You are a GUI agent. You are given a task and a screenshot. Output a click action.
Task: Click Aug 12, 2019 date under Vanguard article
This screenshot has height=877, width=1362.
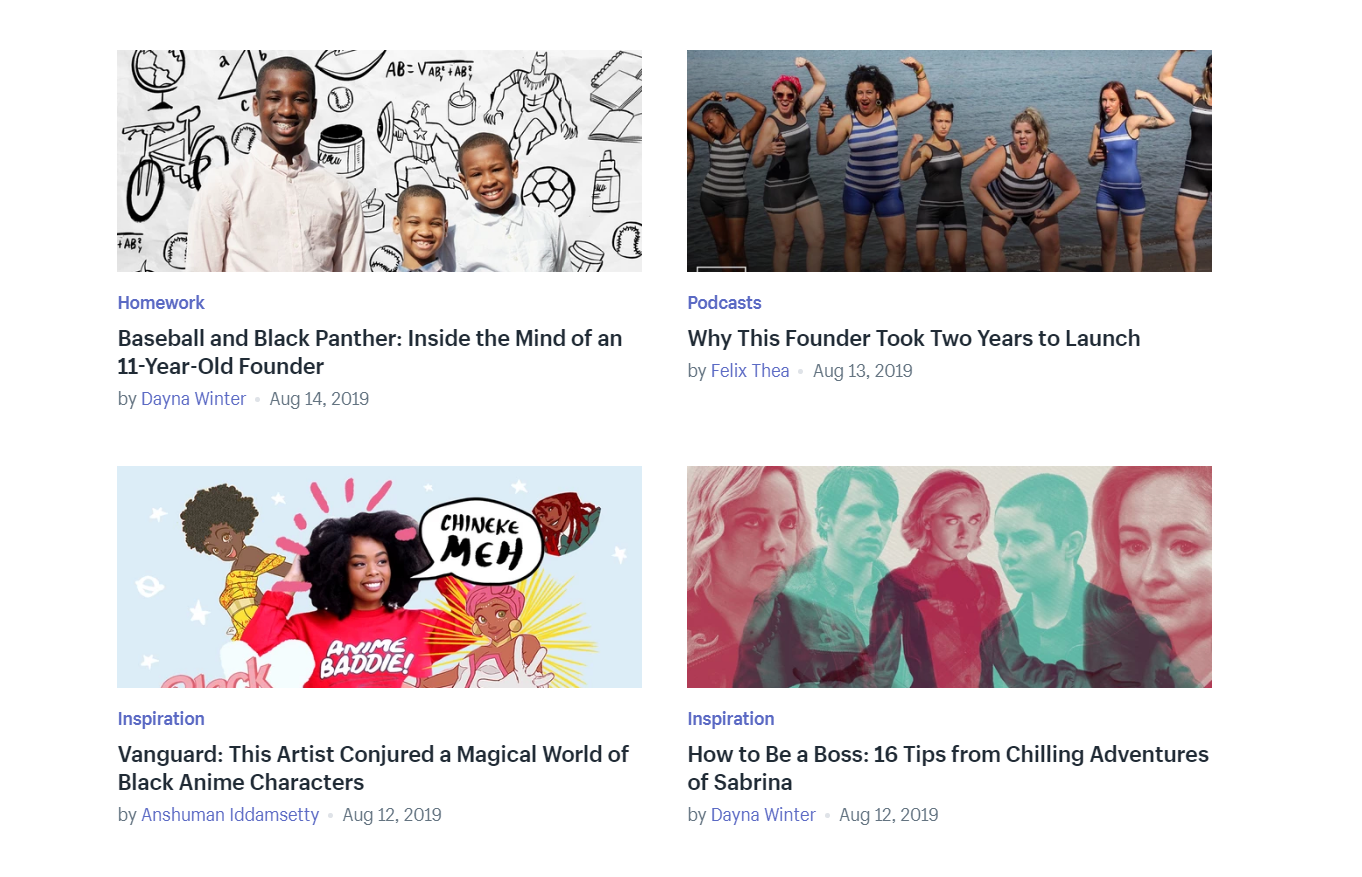392,815
